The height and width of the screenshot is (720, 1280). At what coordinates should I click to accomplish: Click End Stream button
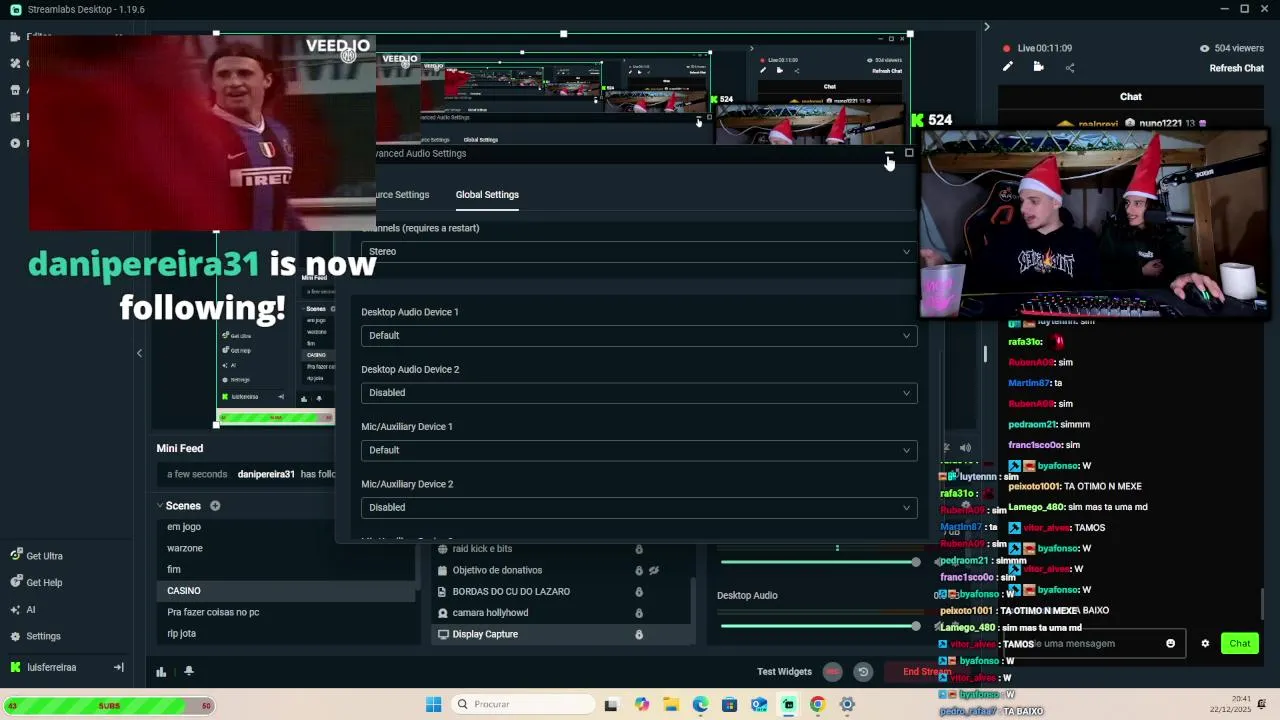click(927, 672)
